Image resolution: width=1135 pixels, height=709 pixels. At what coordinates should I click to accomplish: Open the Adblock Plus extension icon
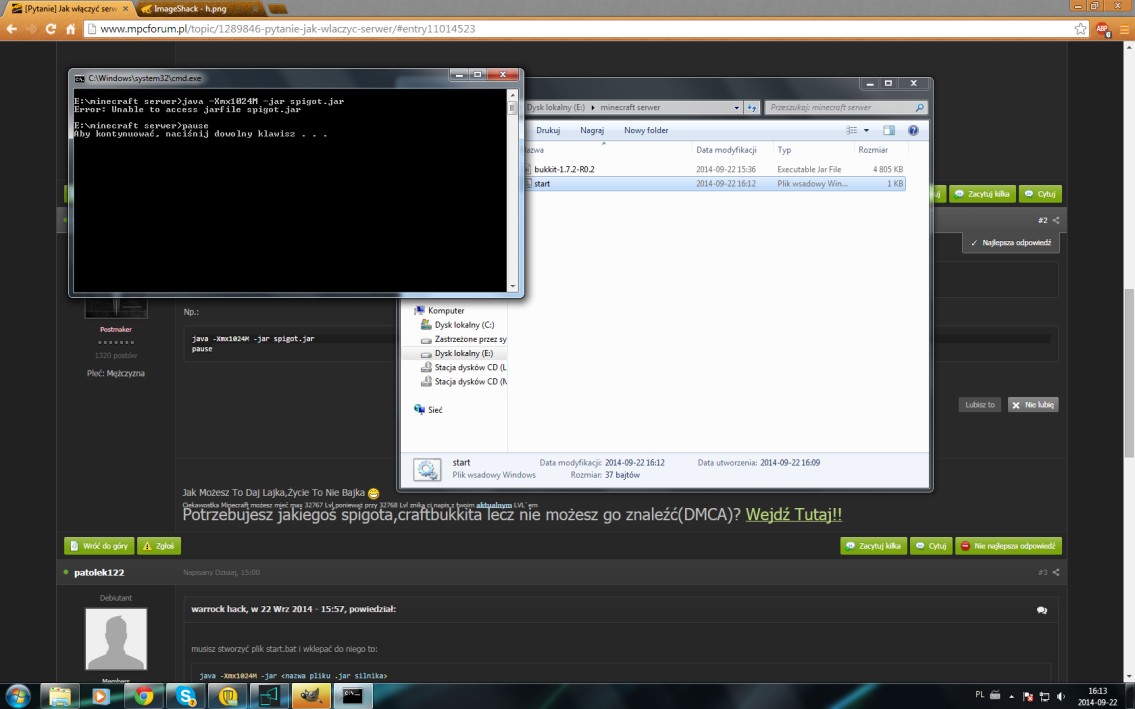1102,29
